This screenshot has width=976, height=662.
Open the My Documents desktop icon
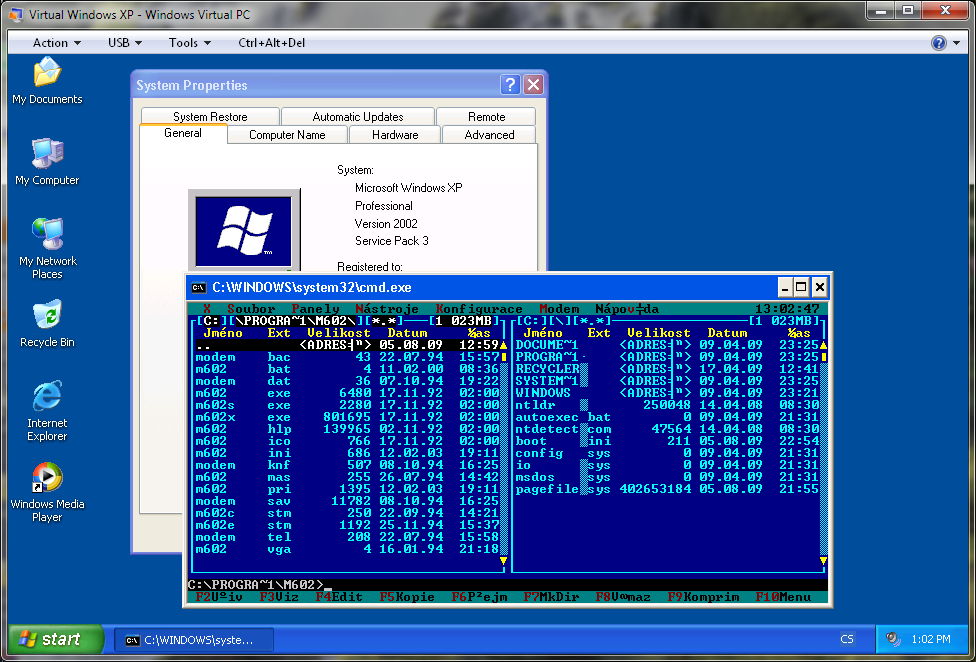(x=47, y=81)
